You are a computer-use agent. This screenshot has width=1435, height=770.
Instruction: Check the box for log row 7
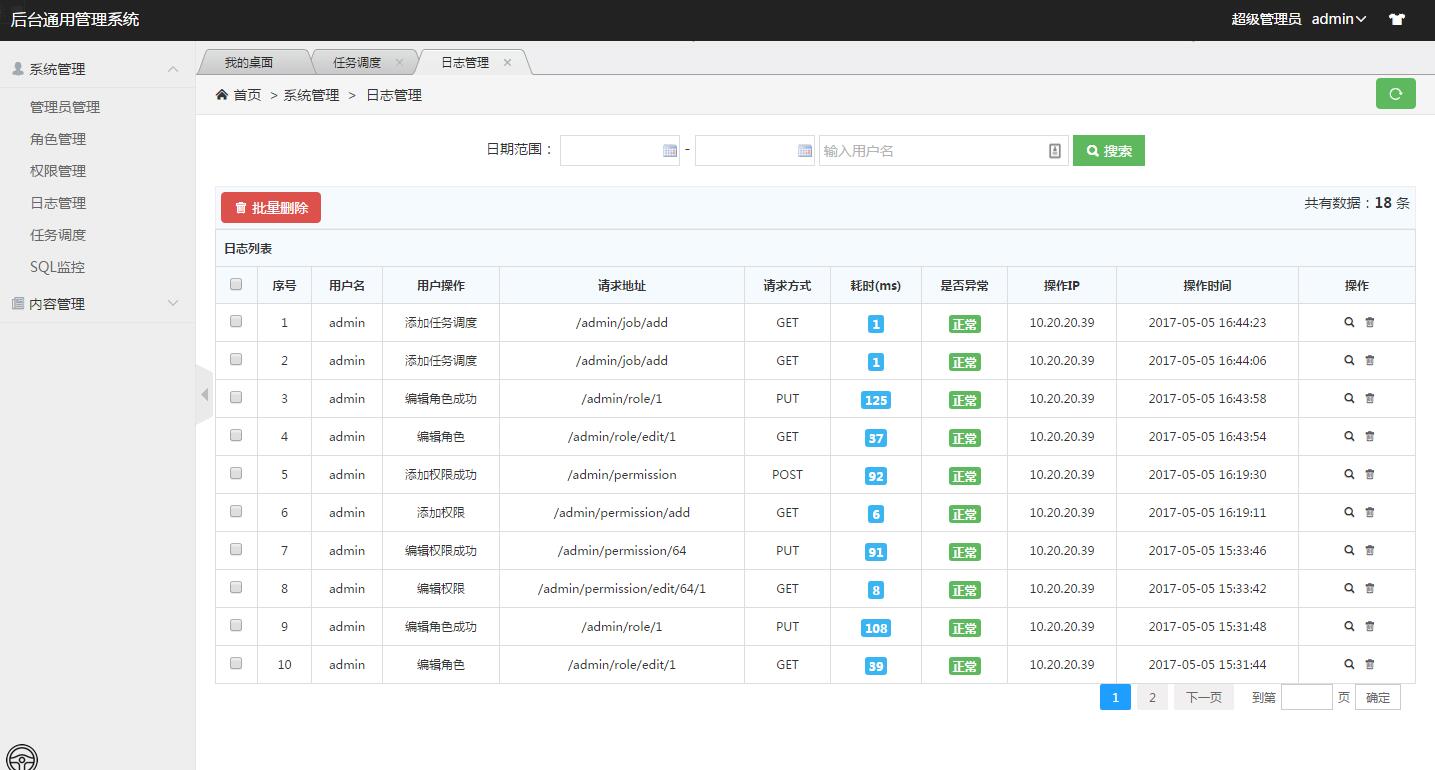(x=236, y=549)
